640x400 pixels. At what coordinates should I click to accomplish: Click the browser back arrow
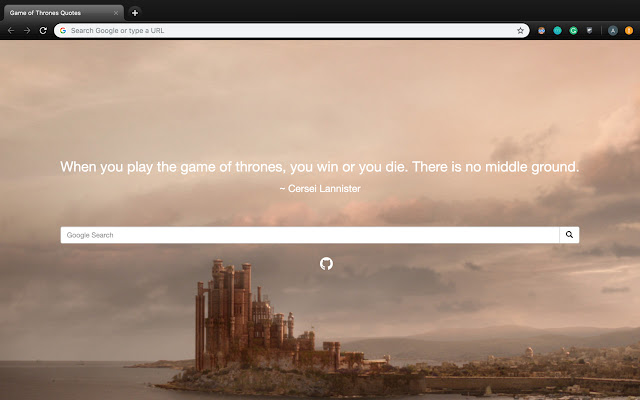[x=11, y=31]
